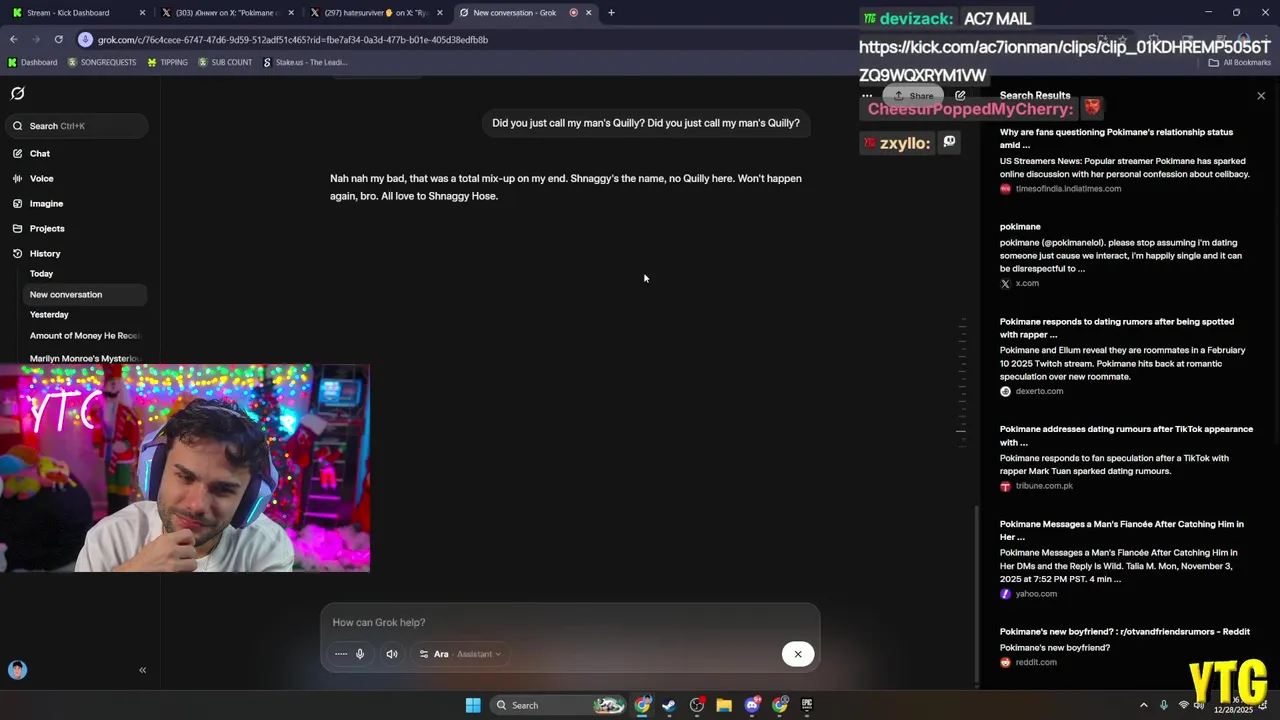Click the Yesterday history group label
The height and width of the screenshot is (720, 1280).
49,315
